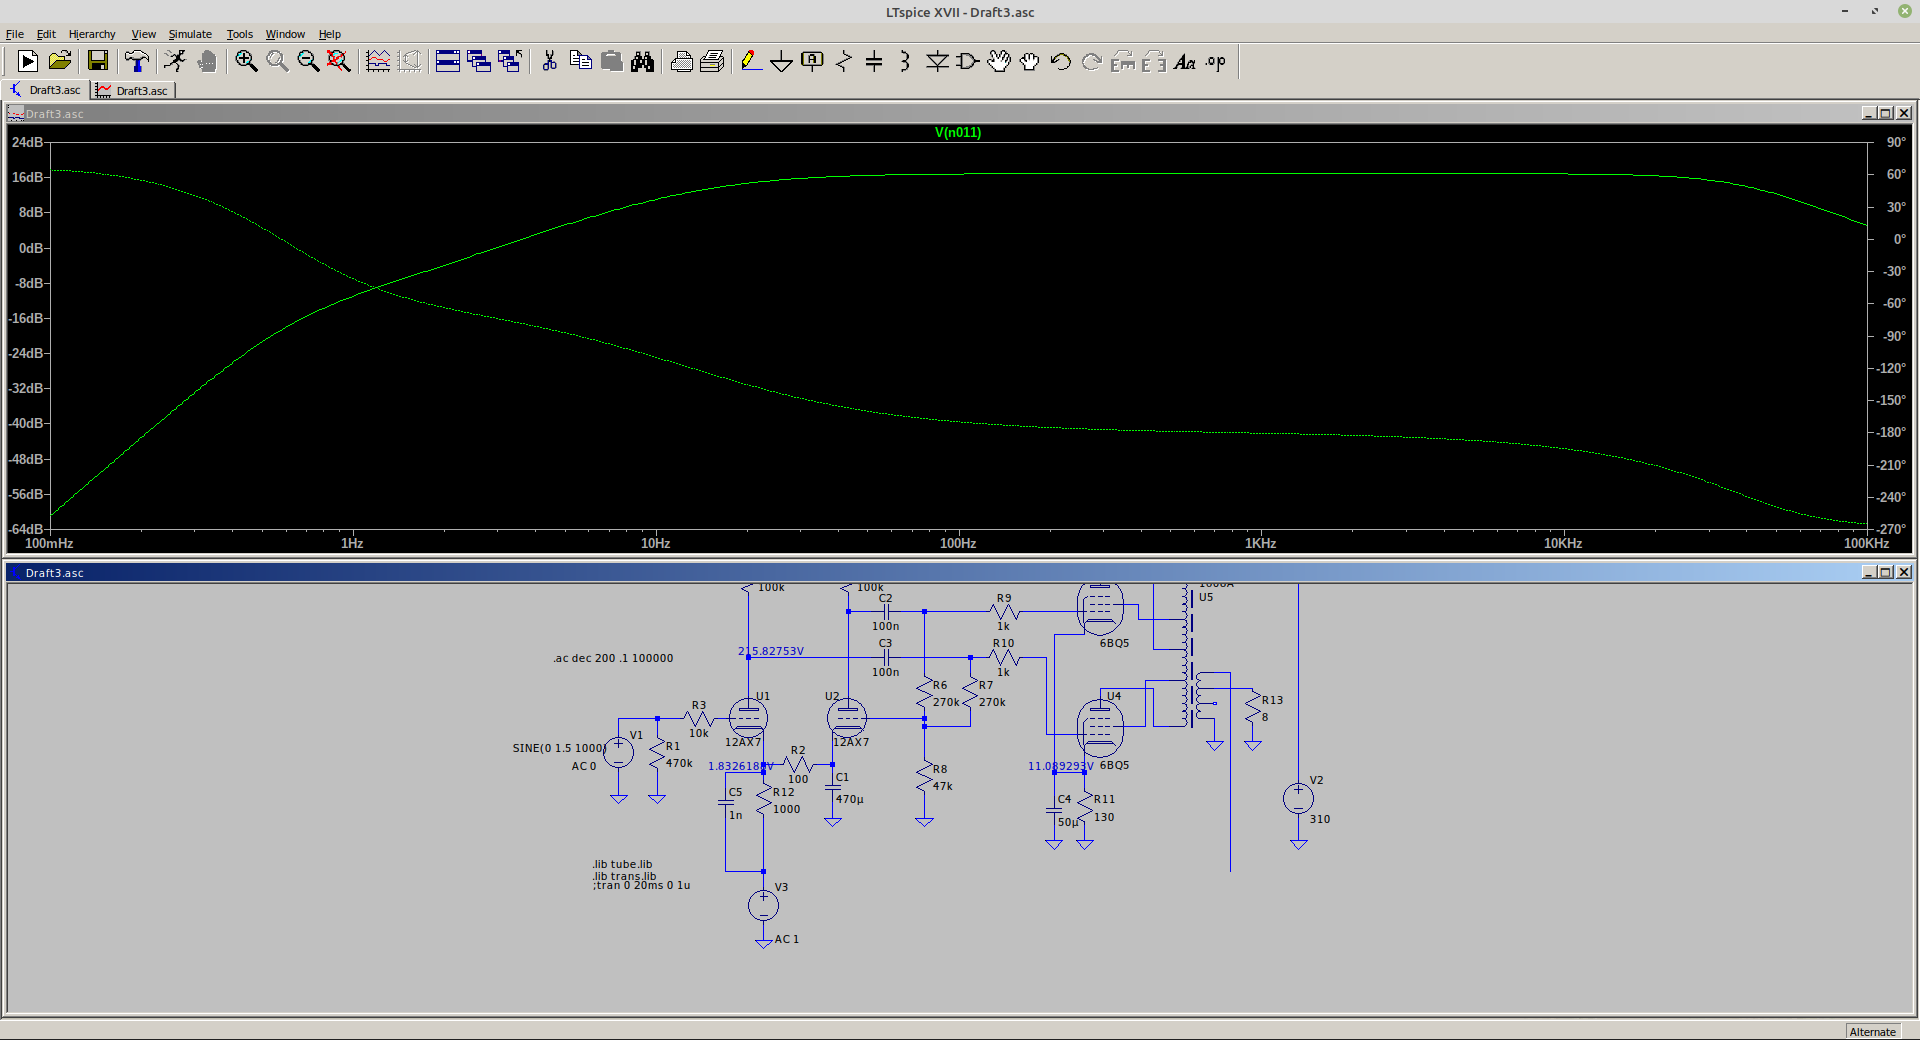Screen dimensions: 1920x1040
Task: Open the Component gate picker
Action: tap(968, 62)
